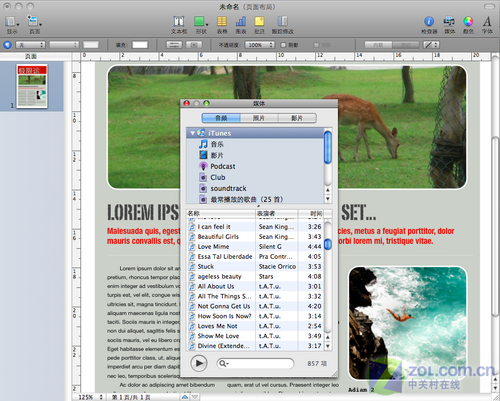Select the song ageless beauty
Screen dimensions: 500x401
[x=255, y=276]
